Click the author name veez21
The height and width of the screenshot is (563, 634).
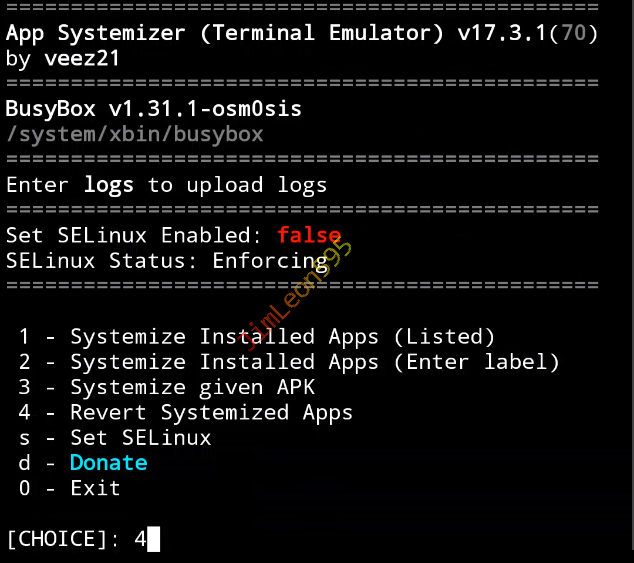(82, 57)
